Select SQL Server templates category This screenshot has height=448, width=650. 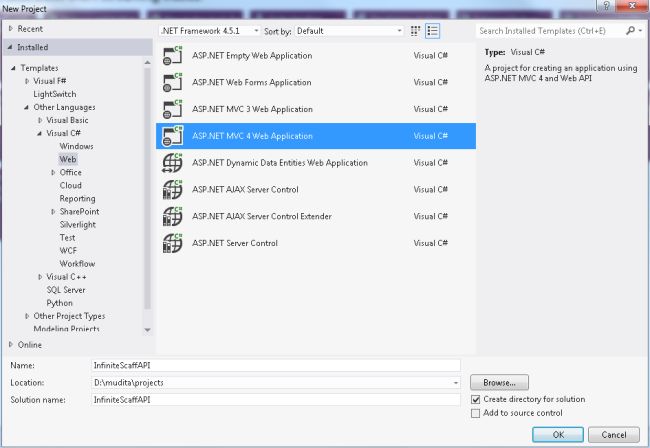click(66, 290)
